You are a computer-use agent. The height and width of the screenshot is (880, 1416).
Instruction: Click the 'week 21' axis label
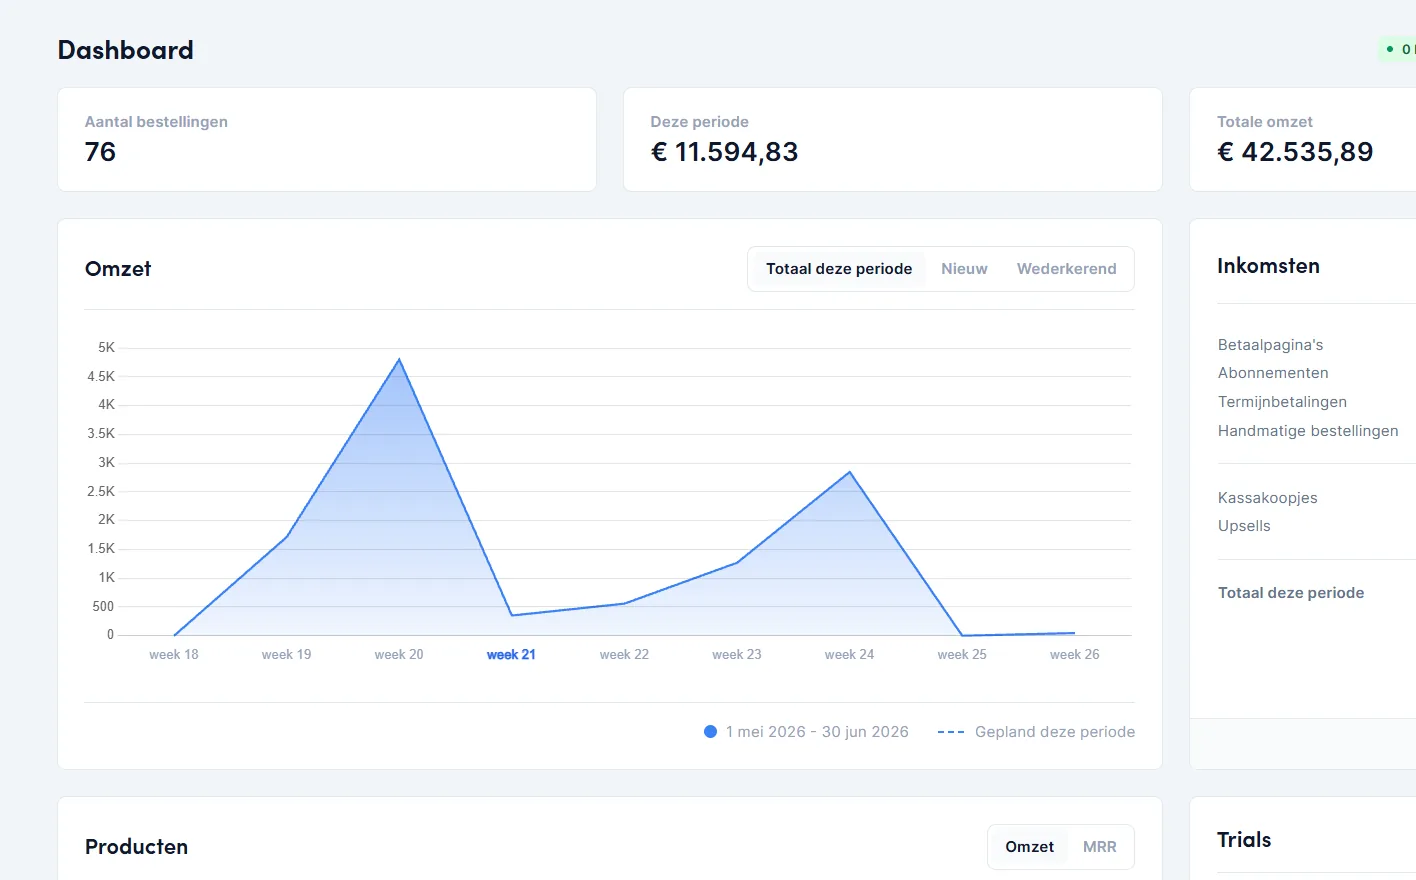pos(511,655)
